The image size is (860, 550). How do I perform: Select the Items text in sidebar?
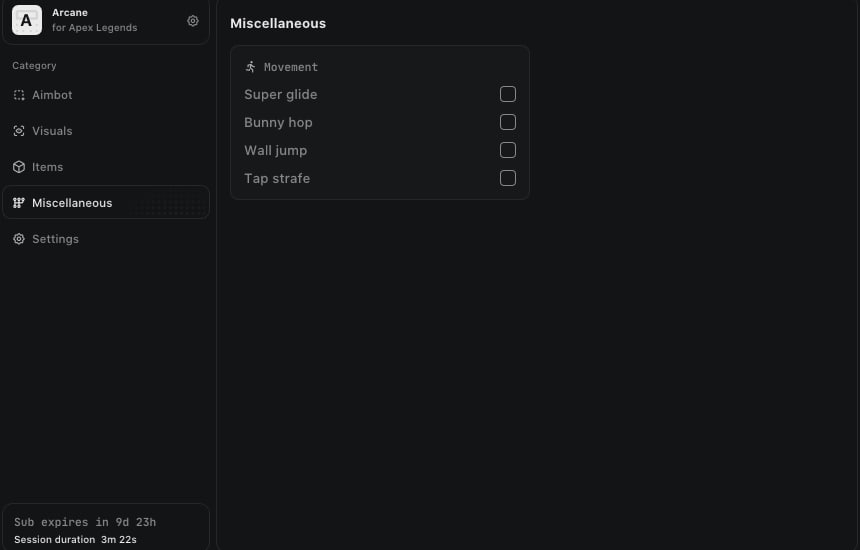click(x=47, y=167)
